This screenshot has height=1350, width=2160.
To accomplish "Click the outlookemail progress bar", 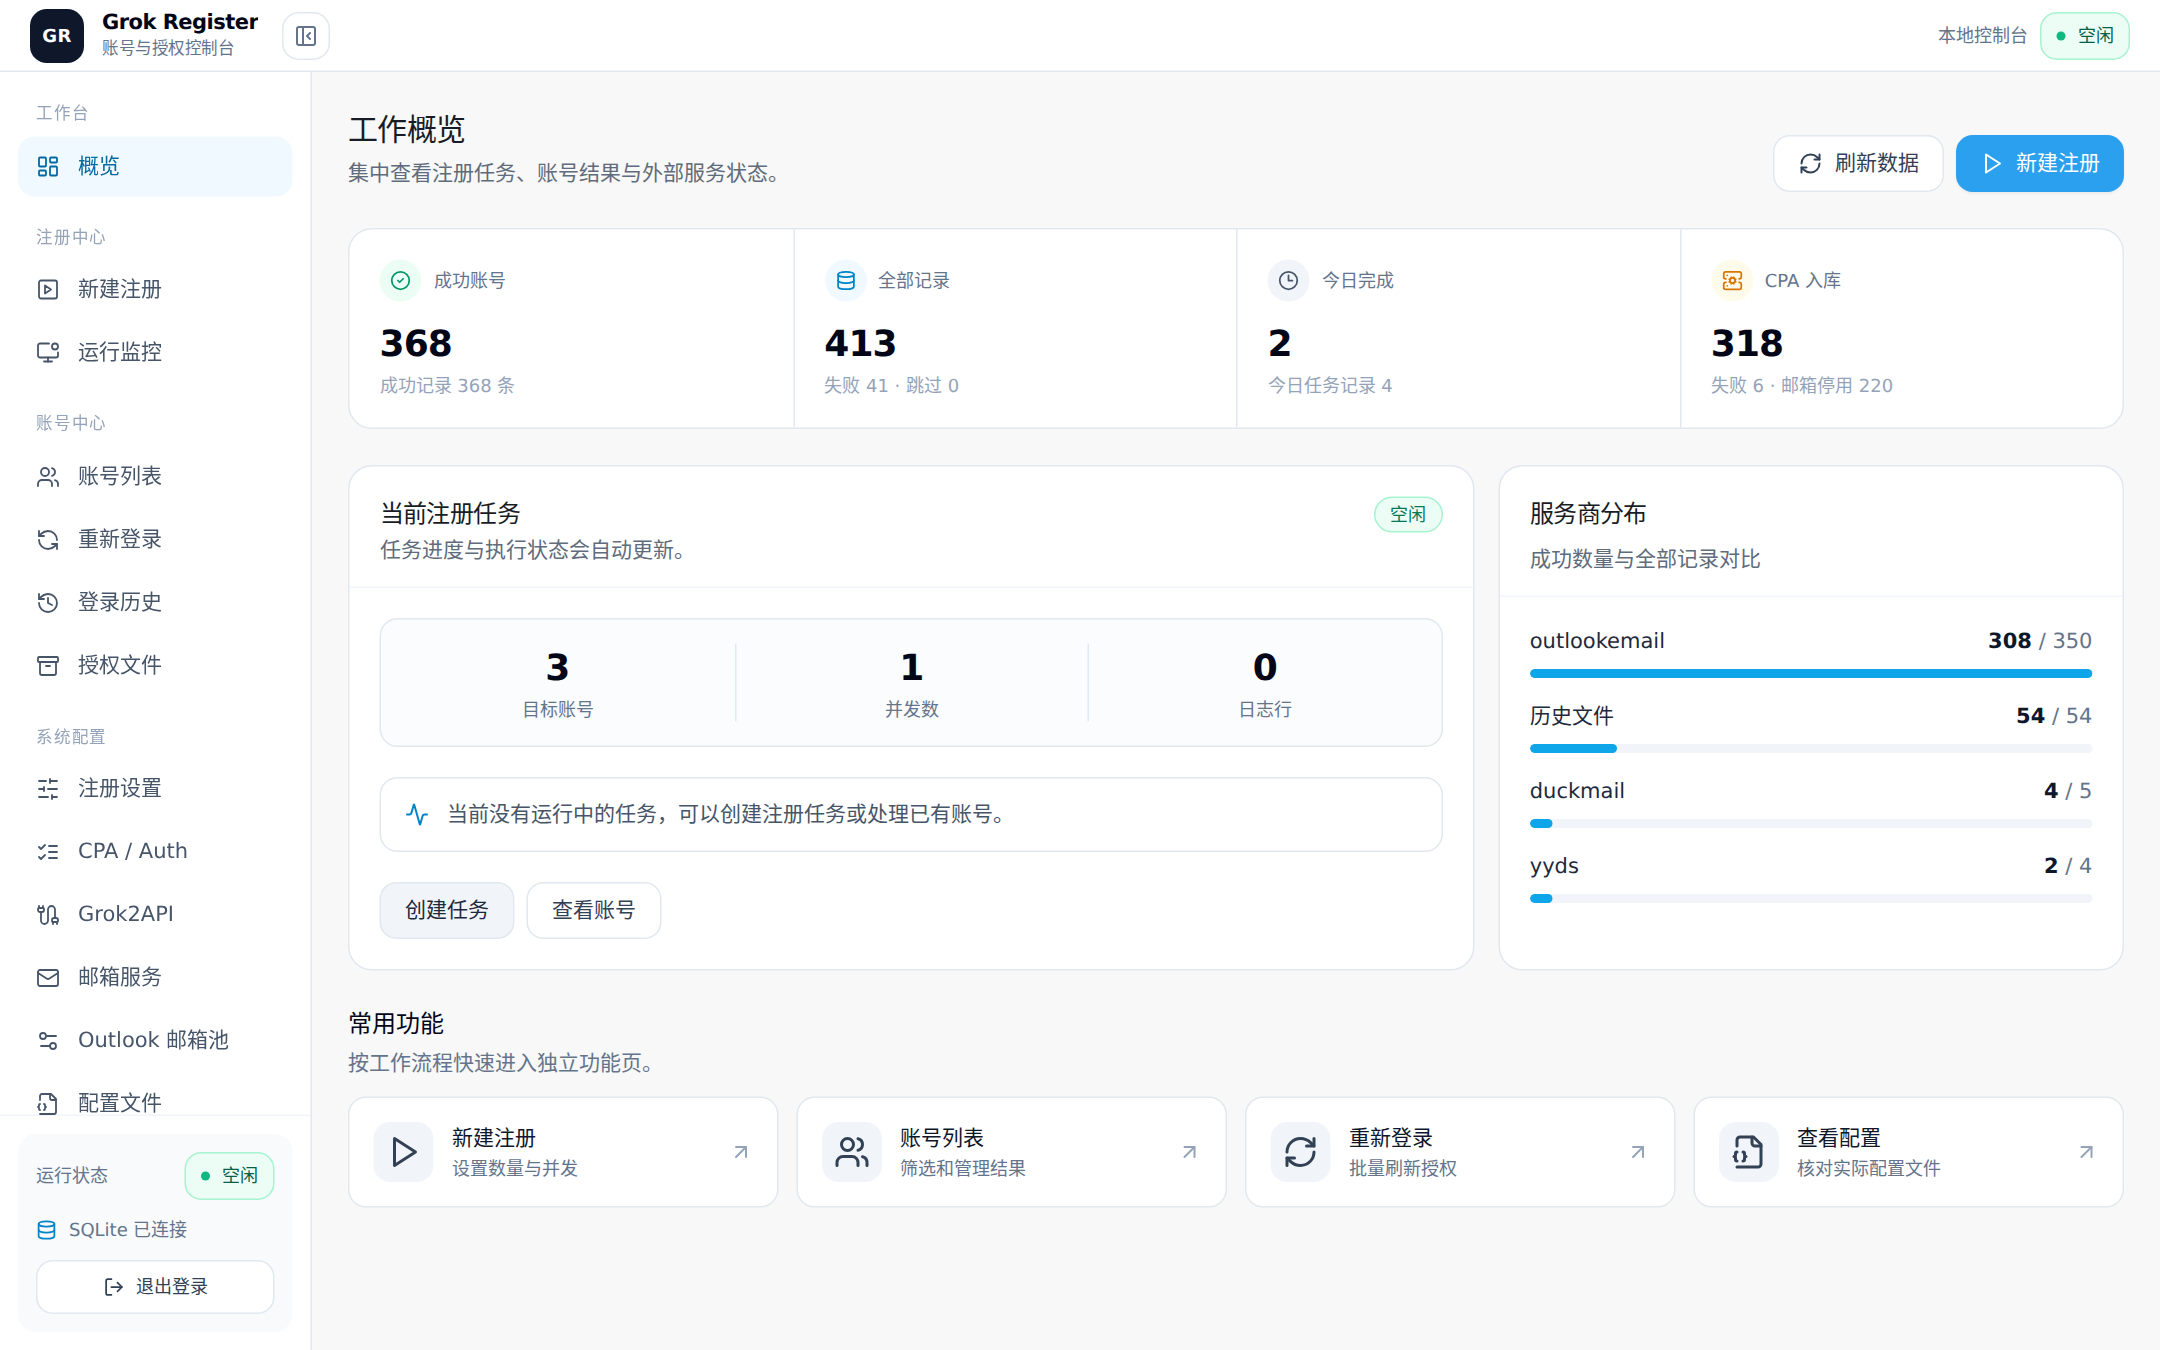I will coord(1811,674).
